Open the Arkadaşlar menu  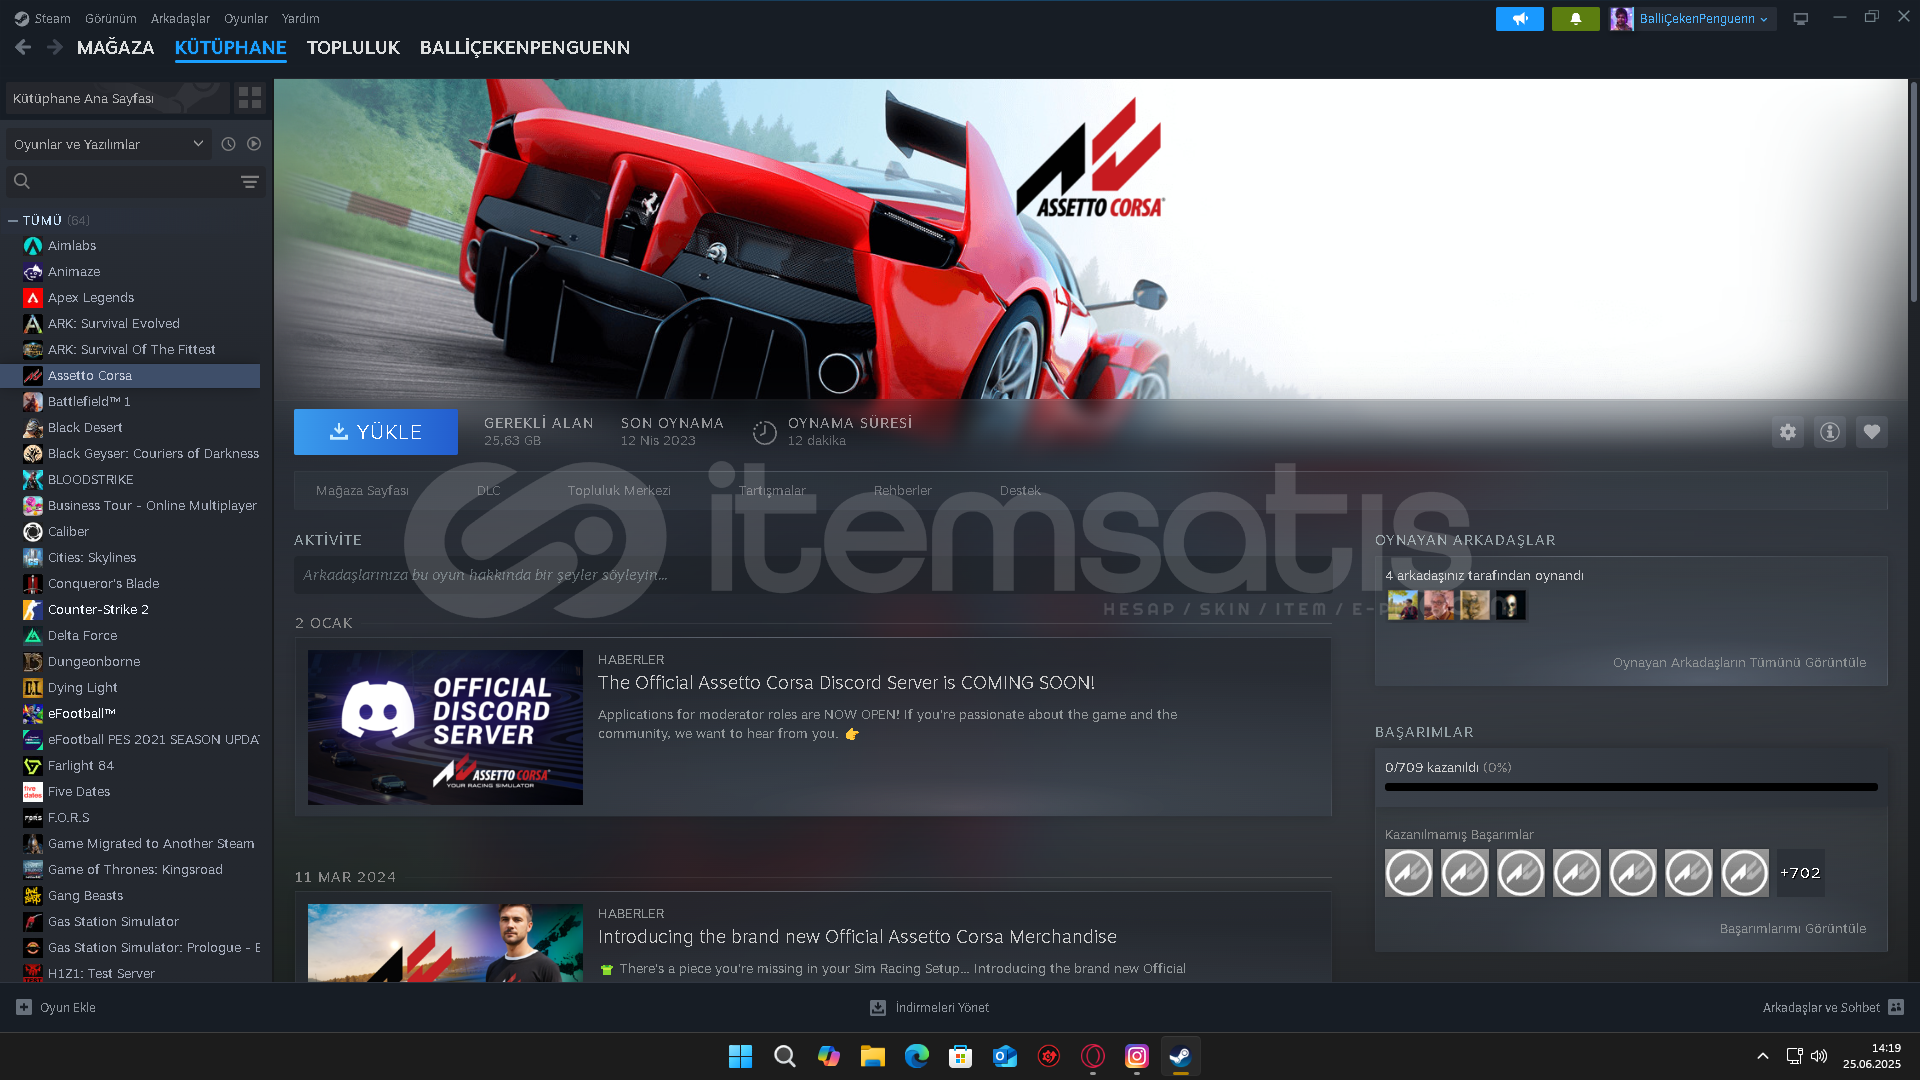(x=180, y=18)
